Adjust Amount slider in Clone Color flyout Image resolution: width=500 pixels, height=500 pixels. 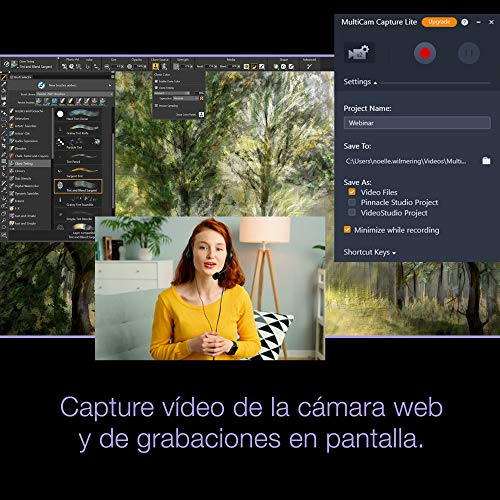click(x=172, y=93)
